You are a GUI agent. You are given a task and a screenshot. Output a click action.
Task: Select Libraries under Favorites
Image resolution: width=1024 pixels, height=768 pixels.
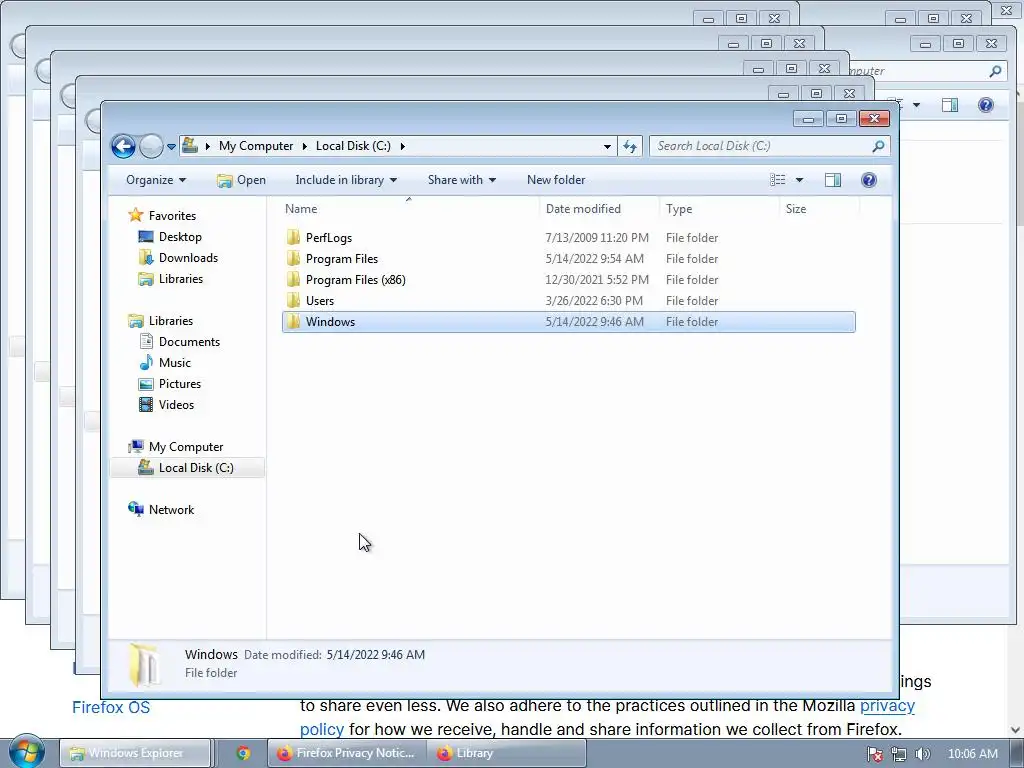[180, 278]
